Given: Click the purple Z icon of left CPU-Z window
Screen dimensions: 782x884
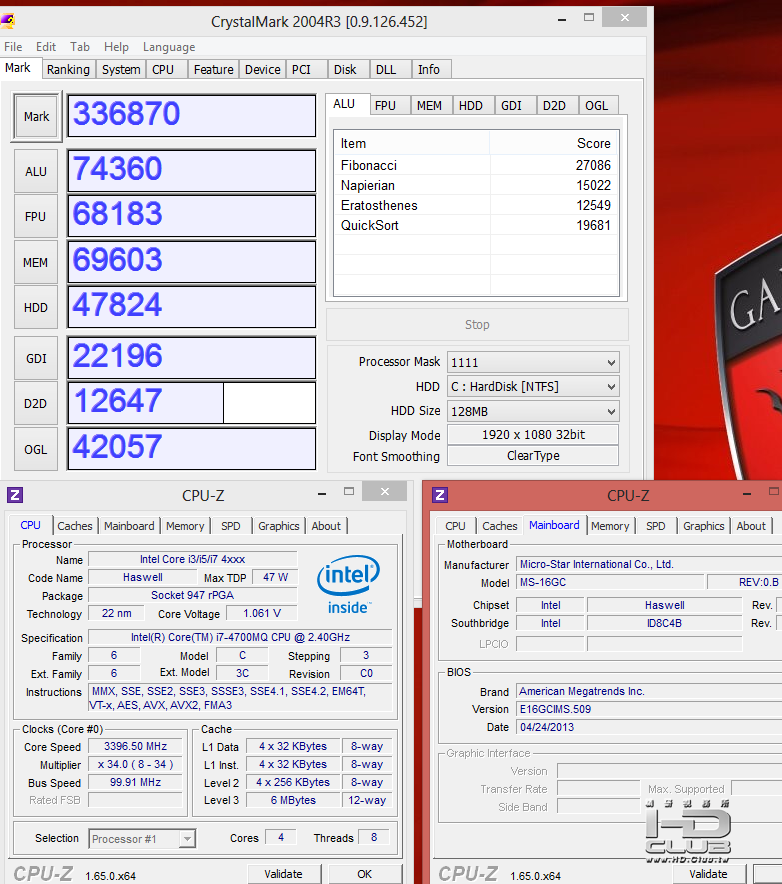Looking at the screenshot, I should point(15,495).
